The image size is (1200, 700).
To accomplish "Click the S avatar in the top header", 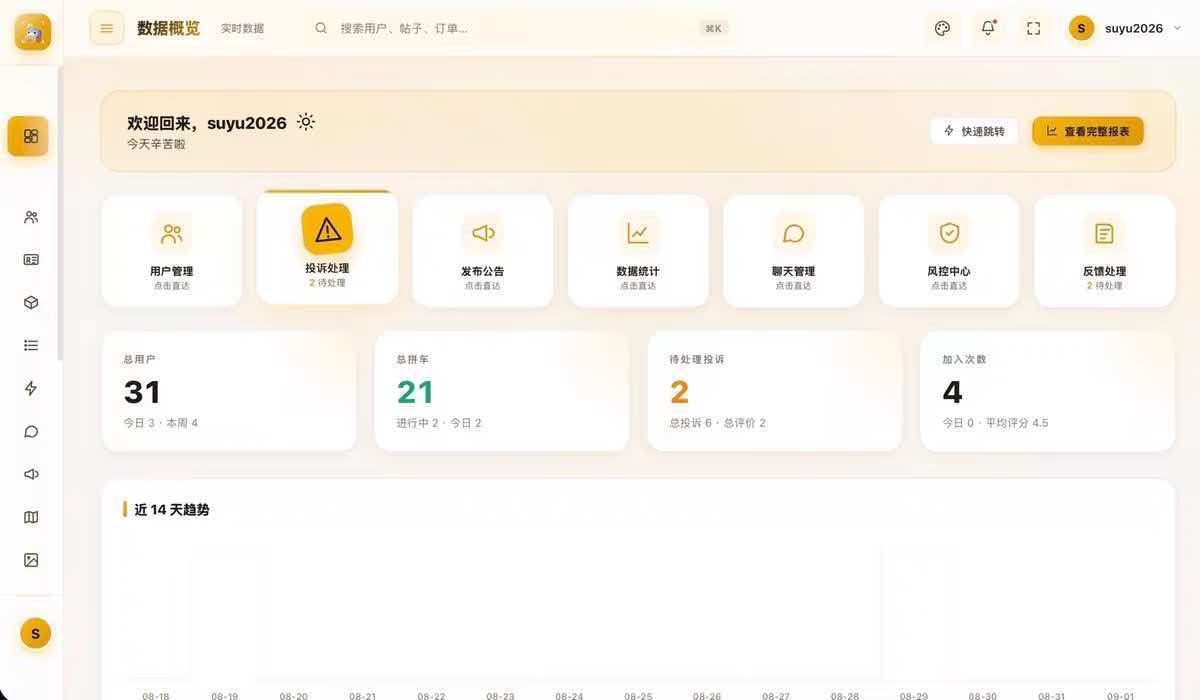I will [x=1081, y=28].
